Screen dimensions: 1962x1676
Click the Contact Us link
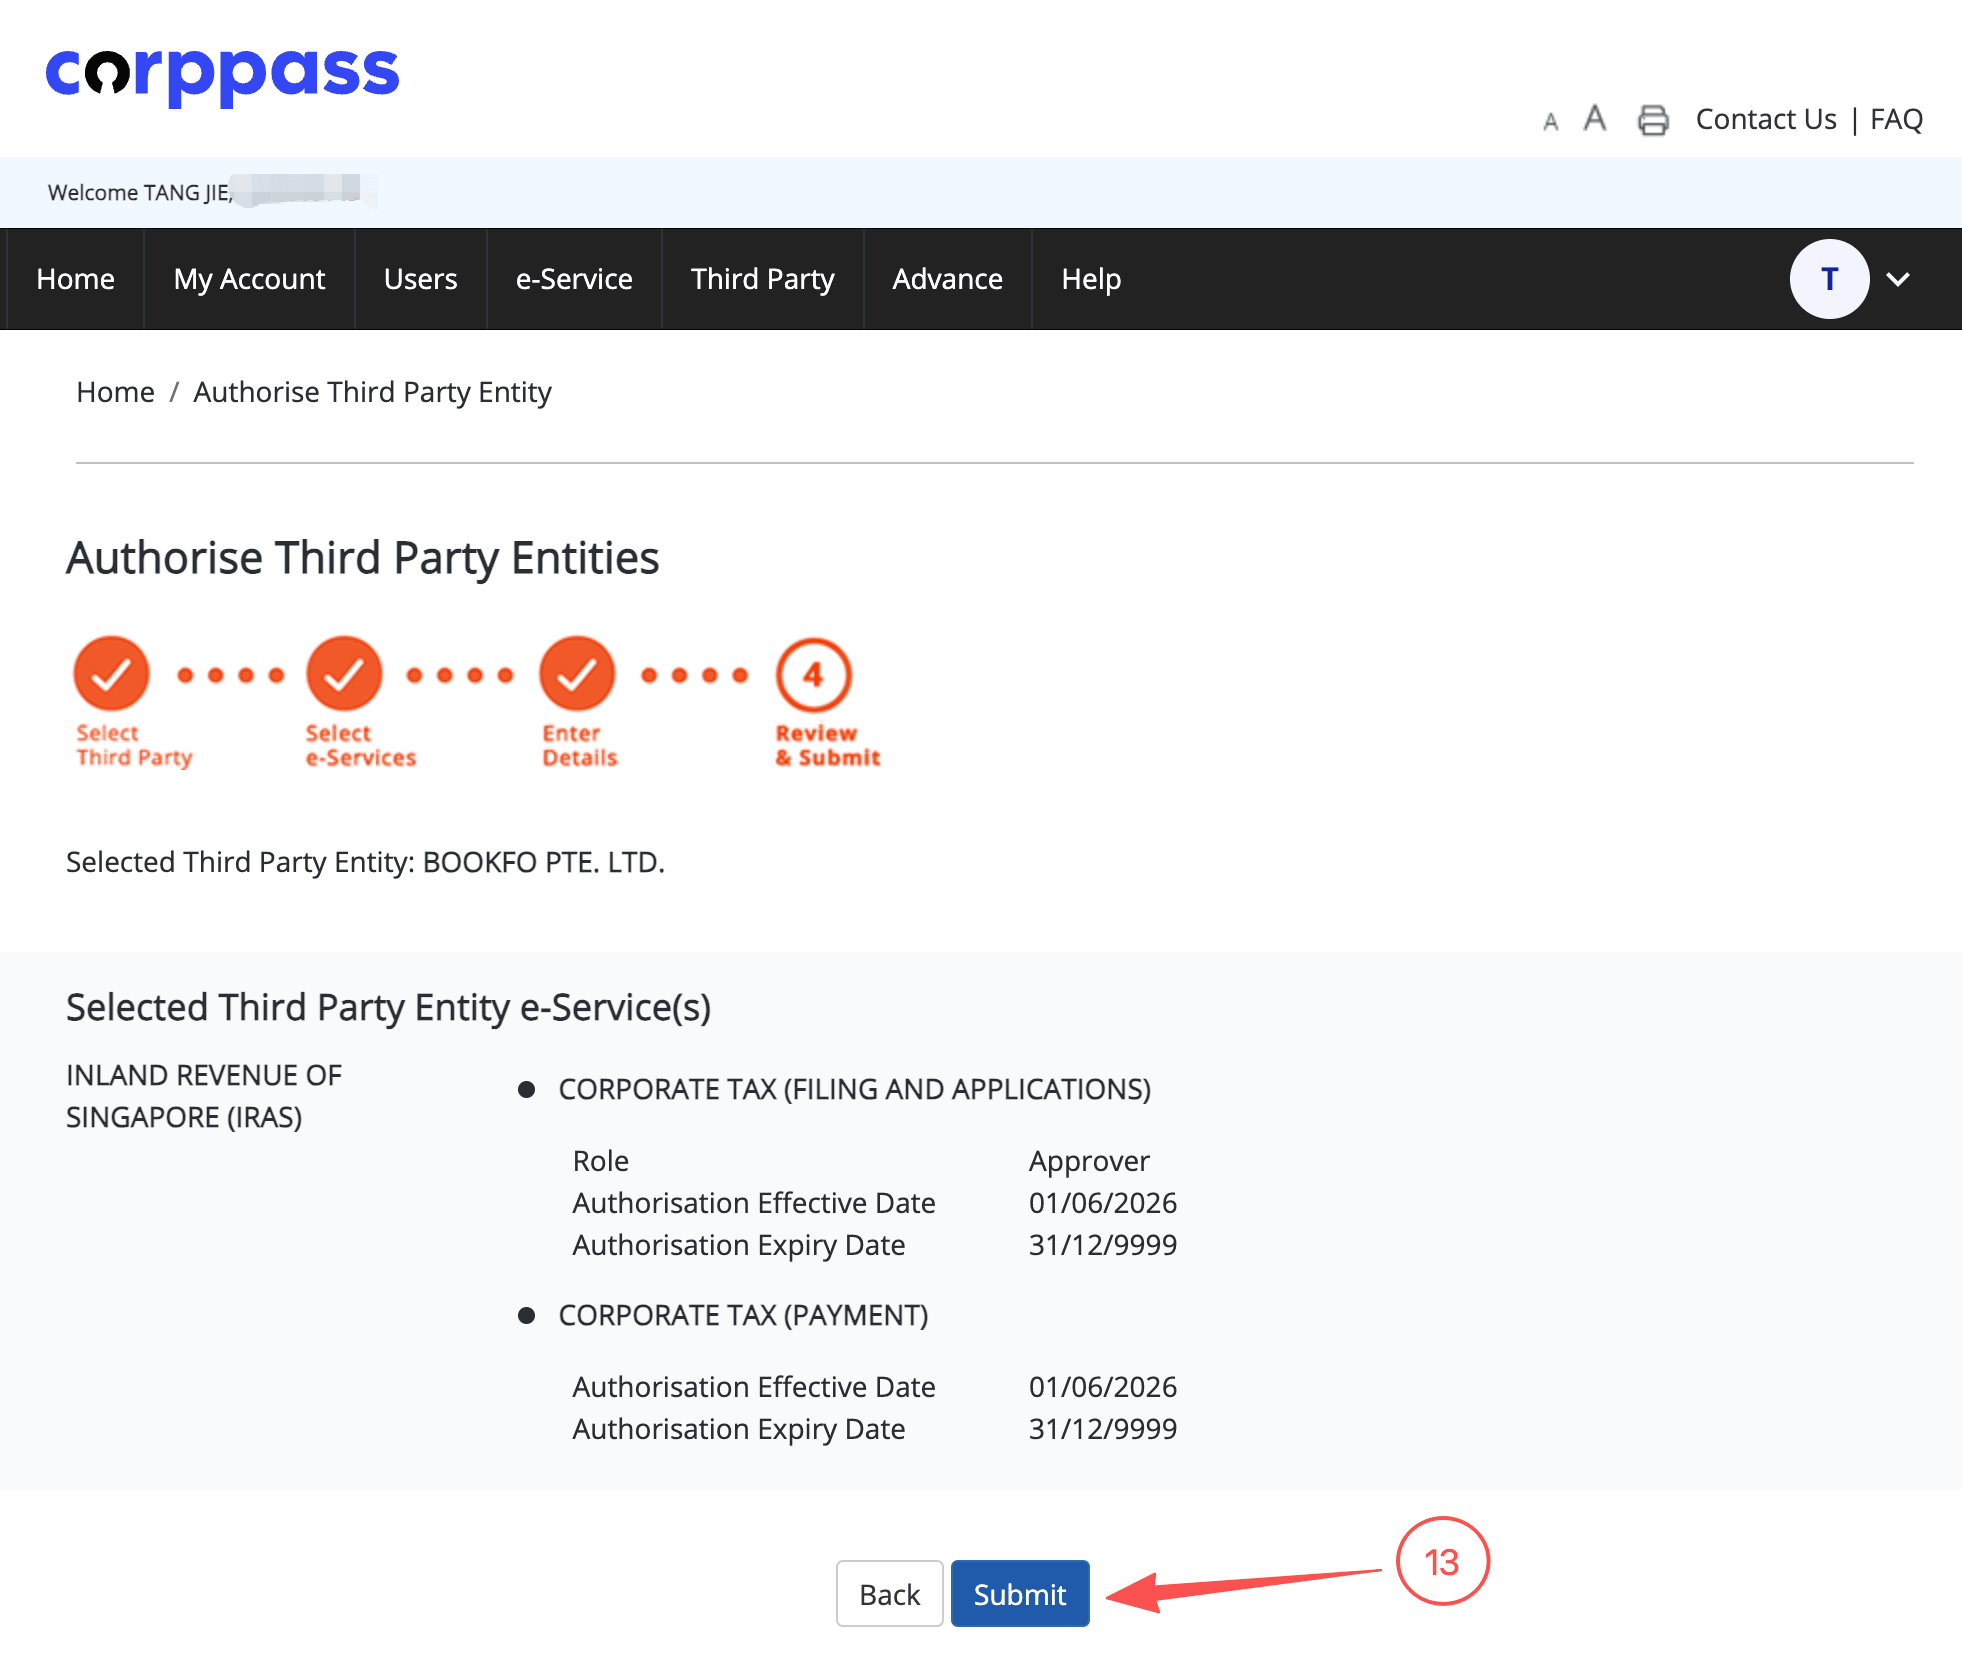click(x=1766, y=119)
